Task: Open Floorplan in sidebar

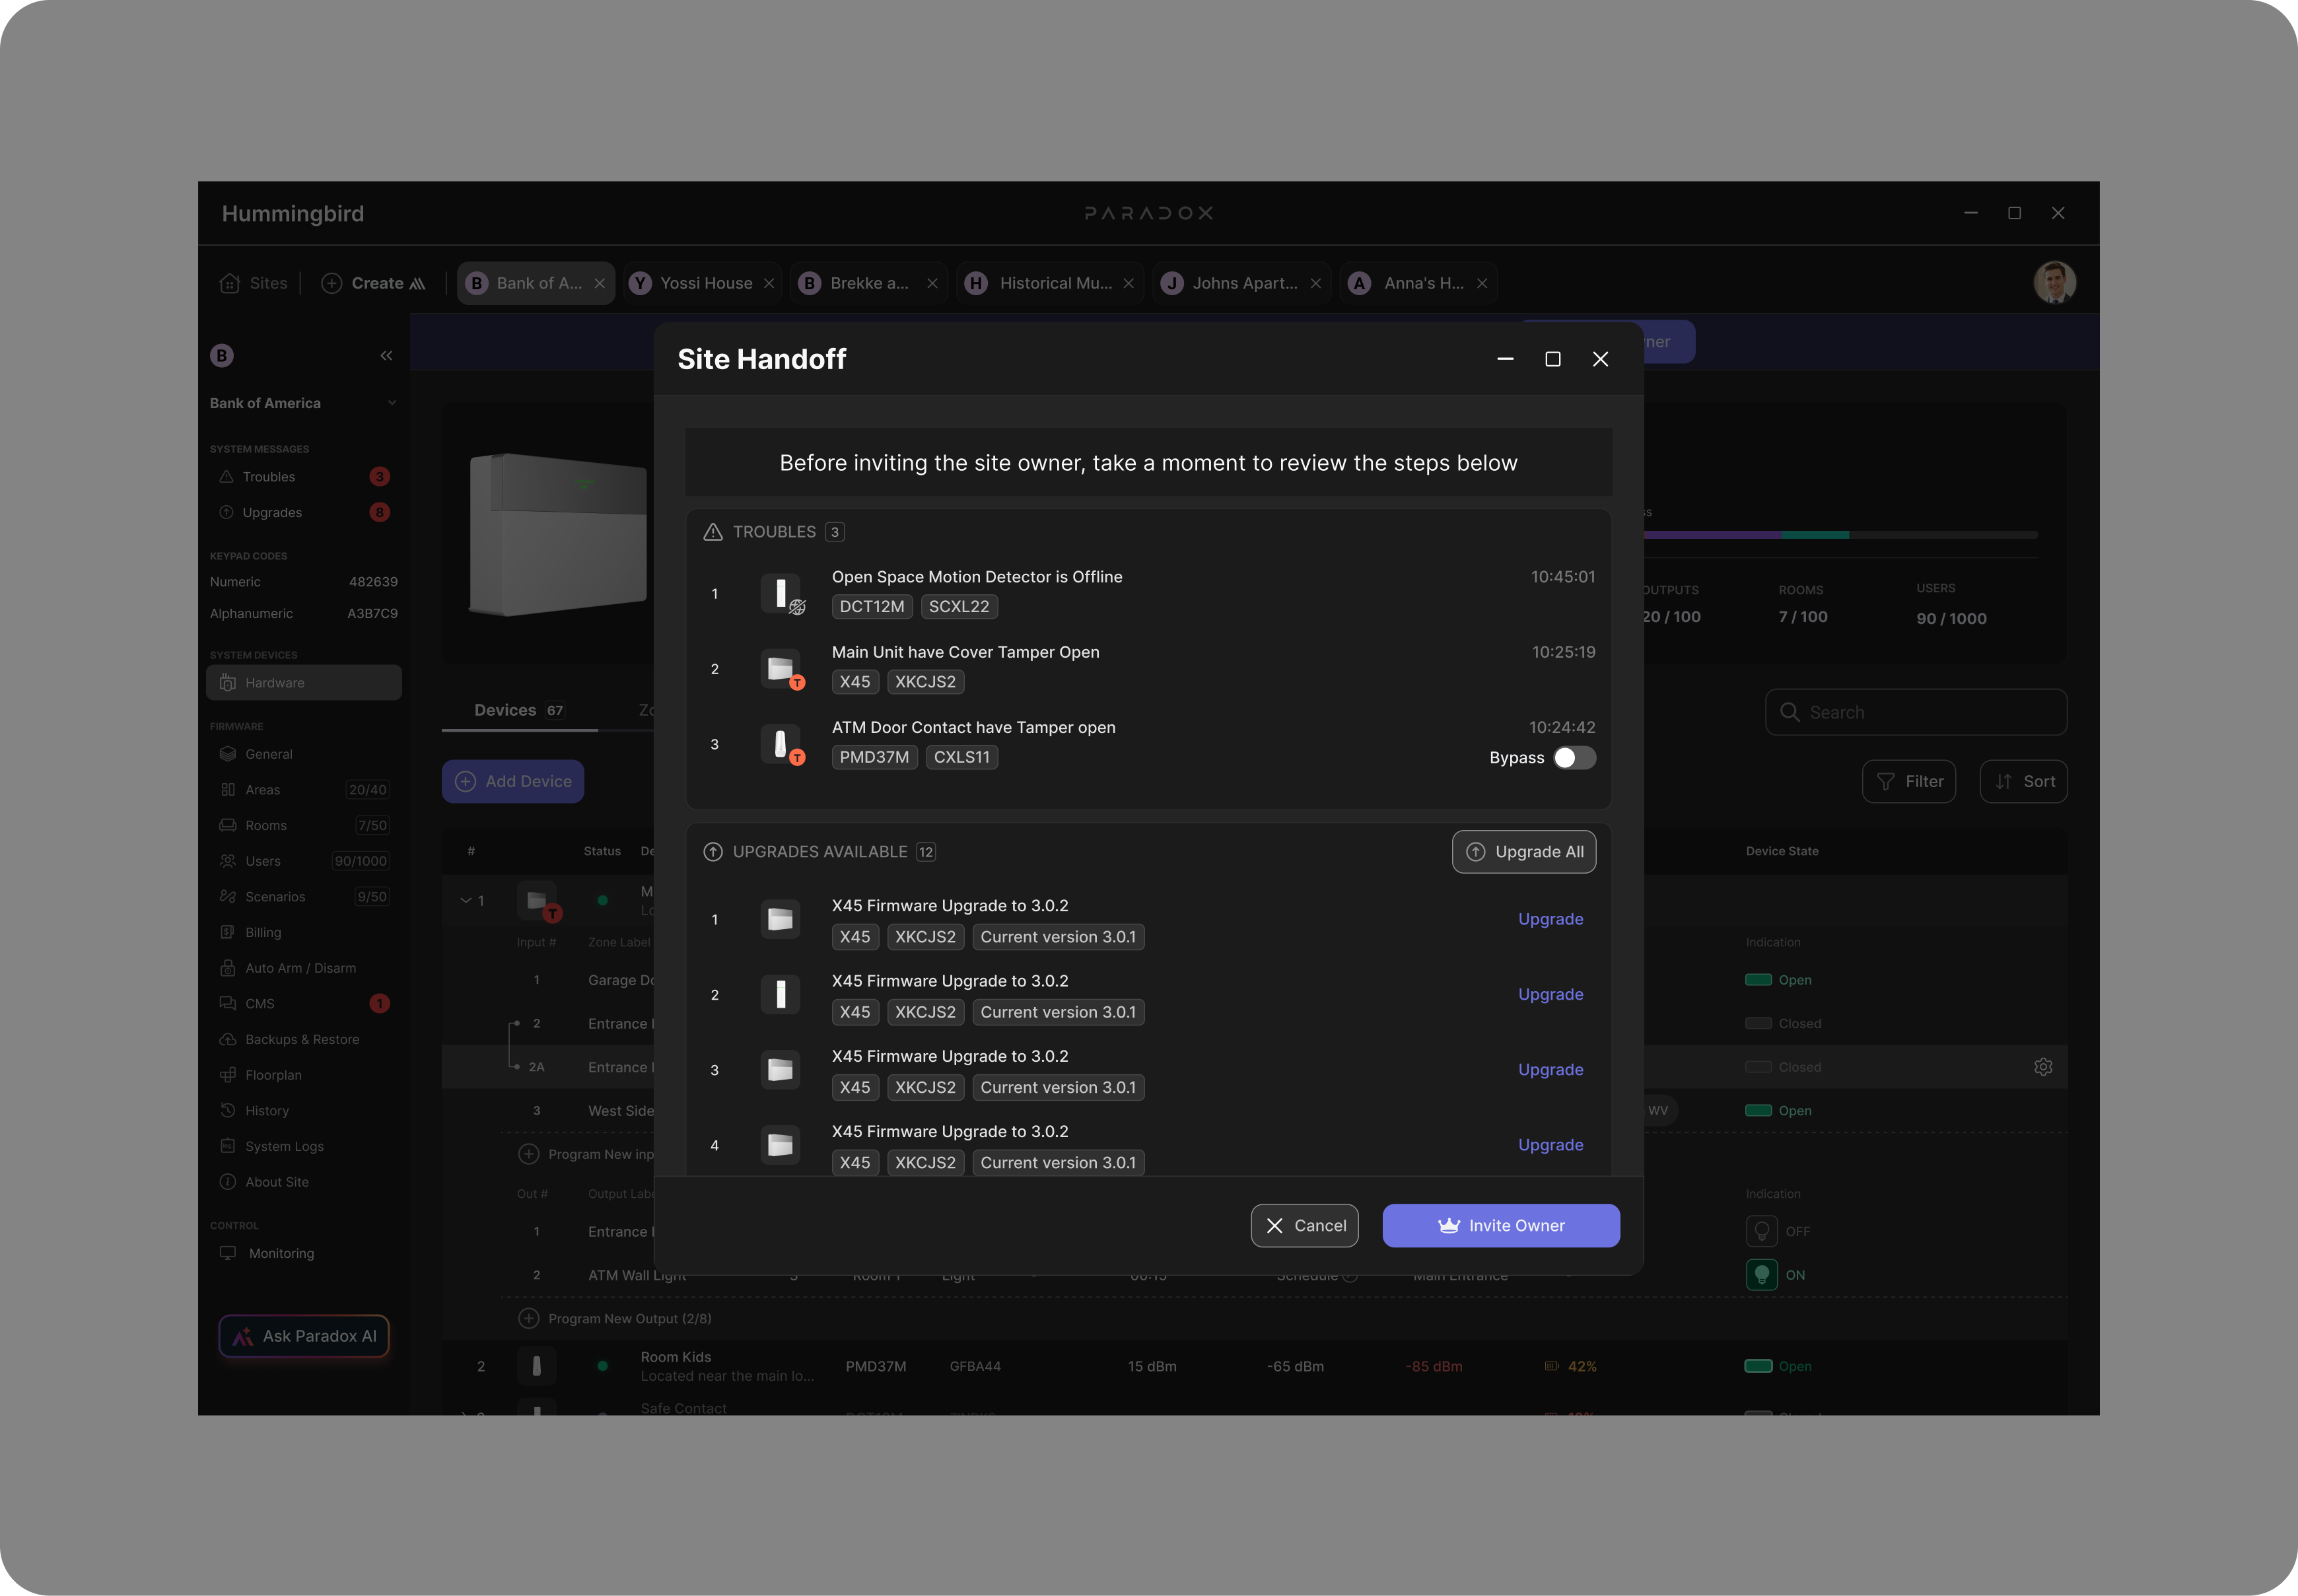Action: pyautogui.click(x=303, y=1075)
